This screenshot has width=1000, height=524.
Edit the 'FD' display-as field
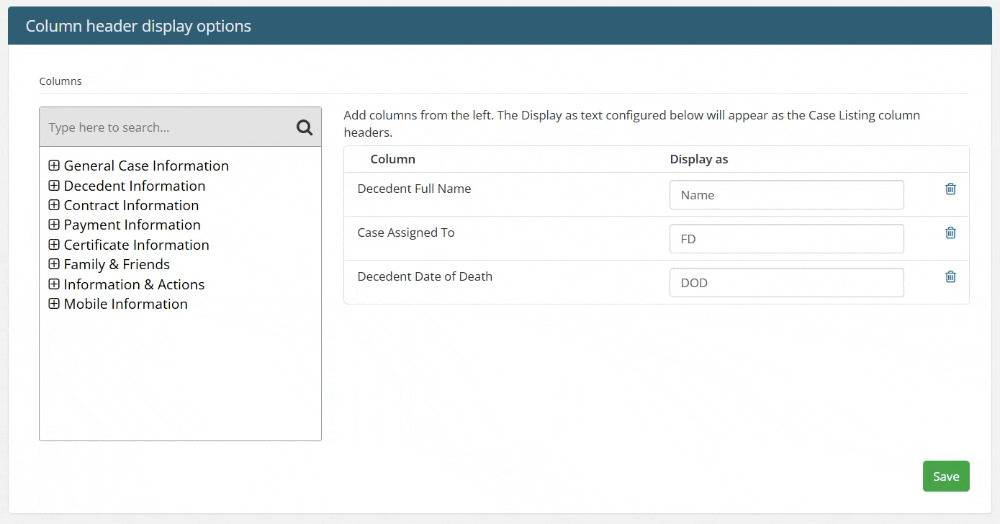[x=786, y=239]
